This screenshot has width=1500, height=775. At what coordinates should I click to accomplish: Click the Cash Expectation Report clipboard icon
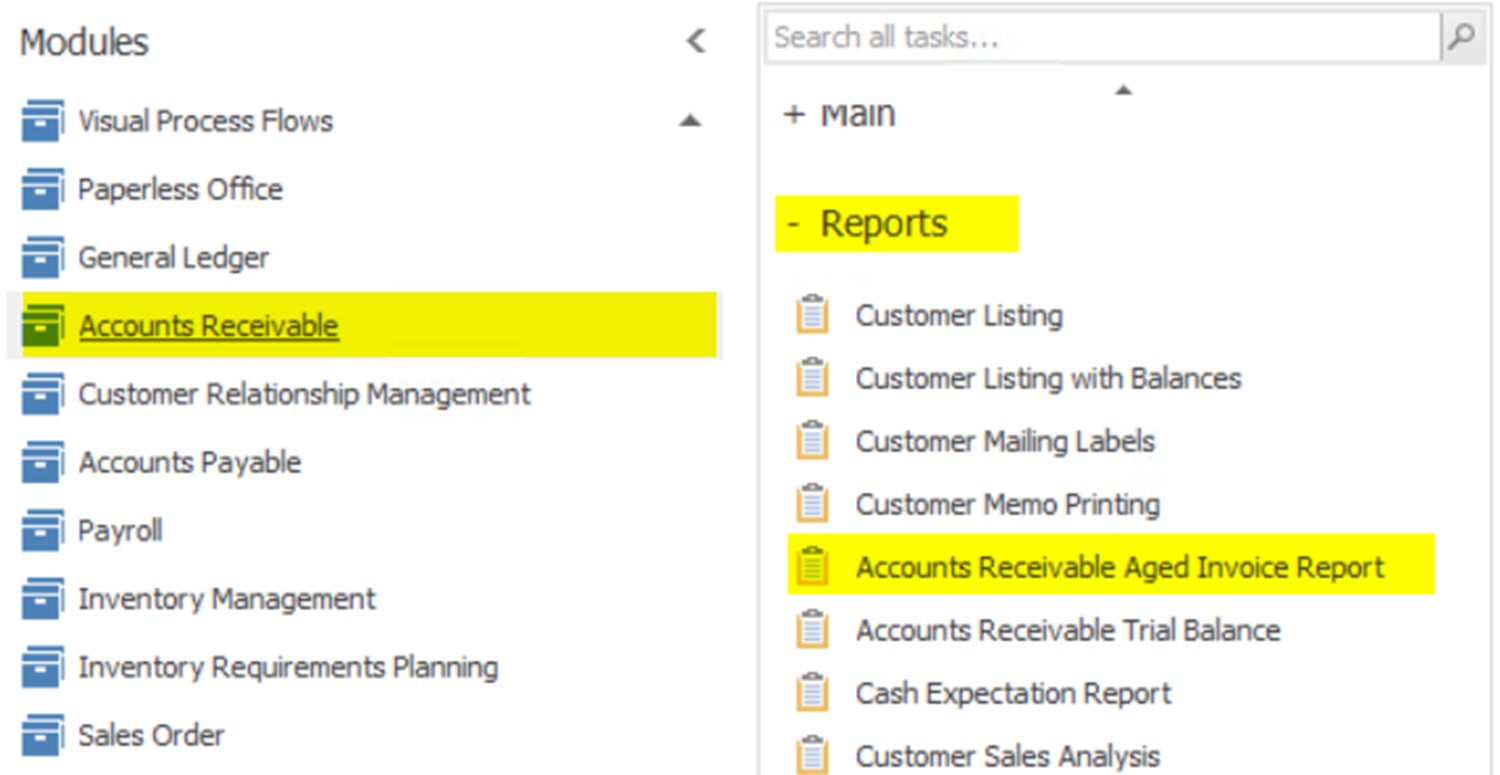[812, 693]
